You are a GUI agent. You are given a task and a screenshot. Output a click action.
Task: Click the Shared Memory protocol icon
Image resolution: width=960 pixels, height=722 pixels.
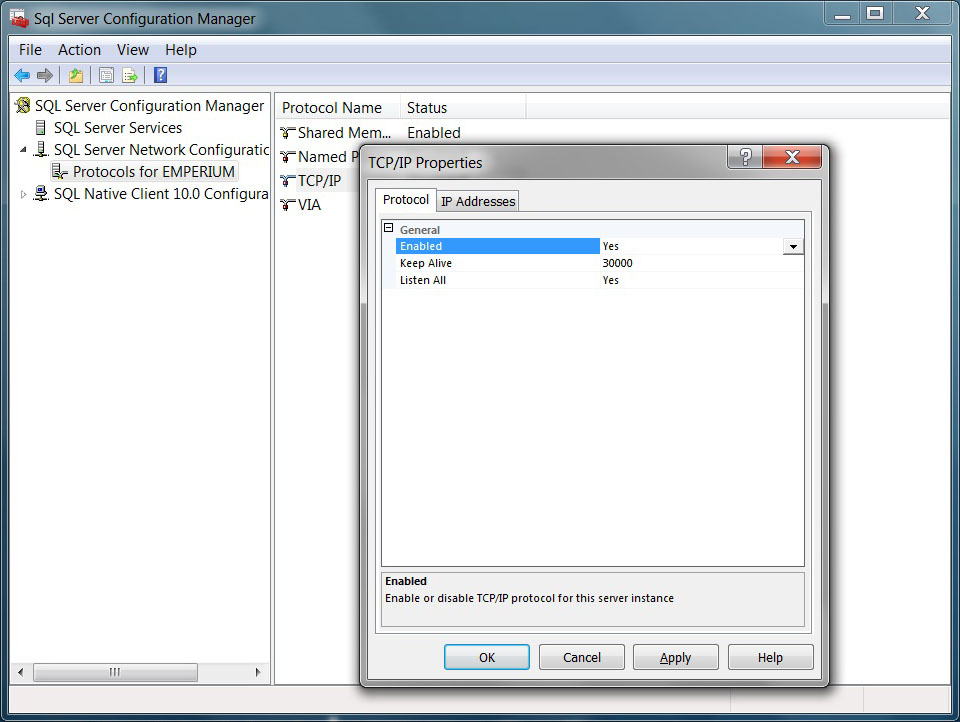[288, 133]
